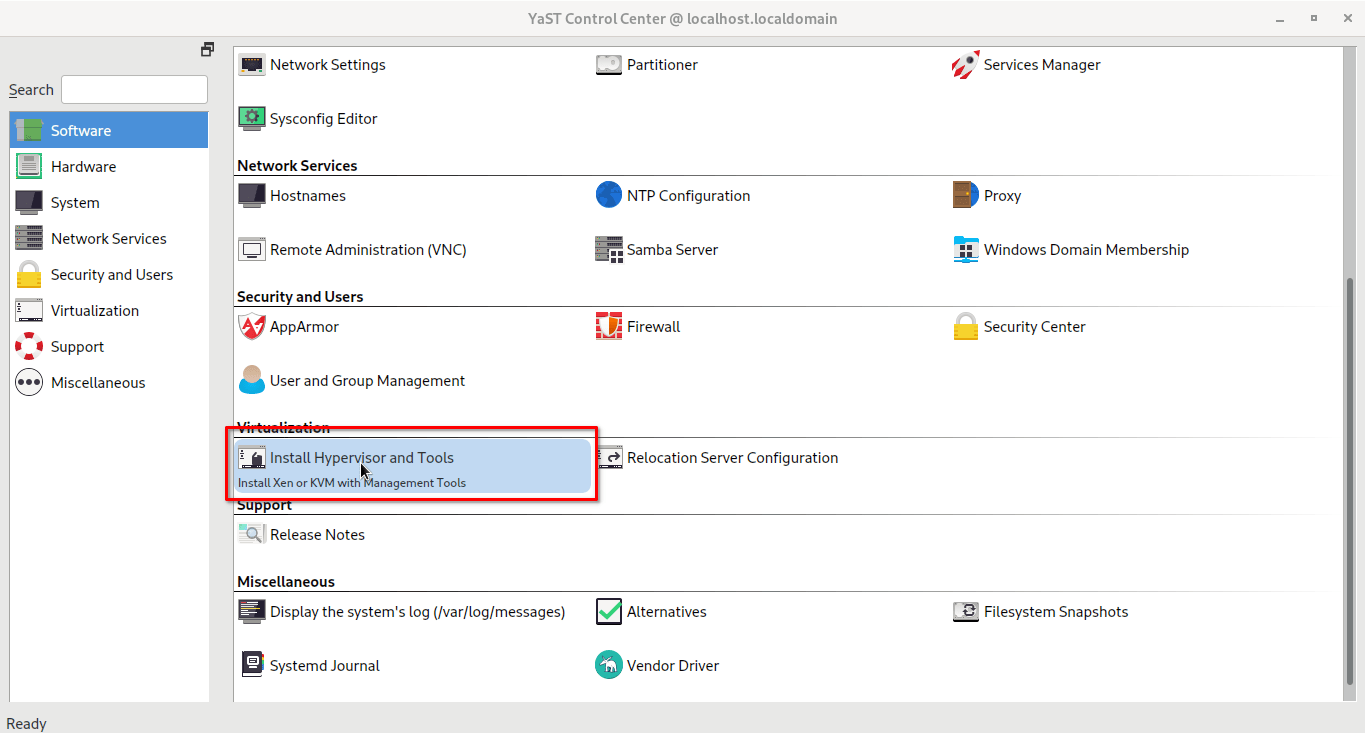1365x733 pixels.
Task: Click "Proxy" text
Action: click(1002, 196)
